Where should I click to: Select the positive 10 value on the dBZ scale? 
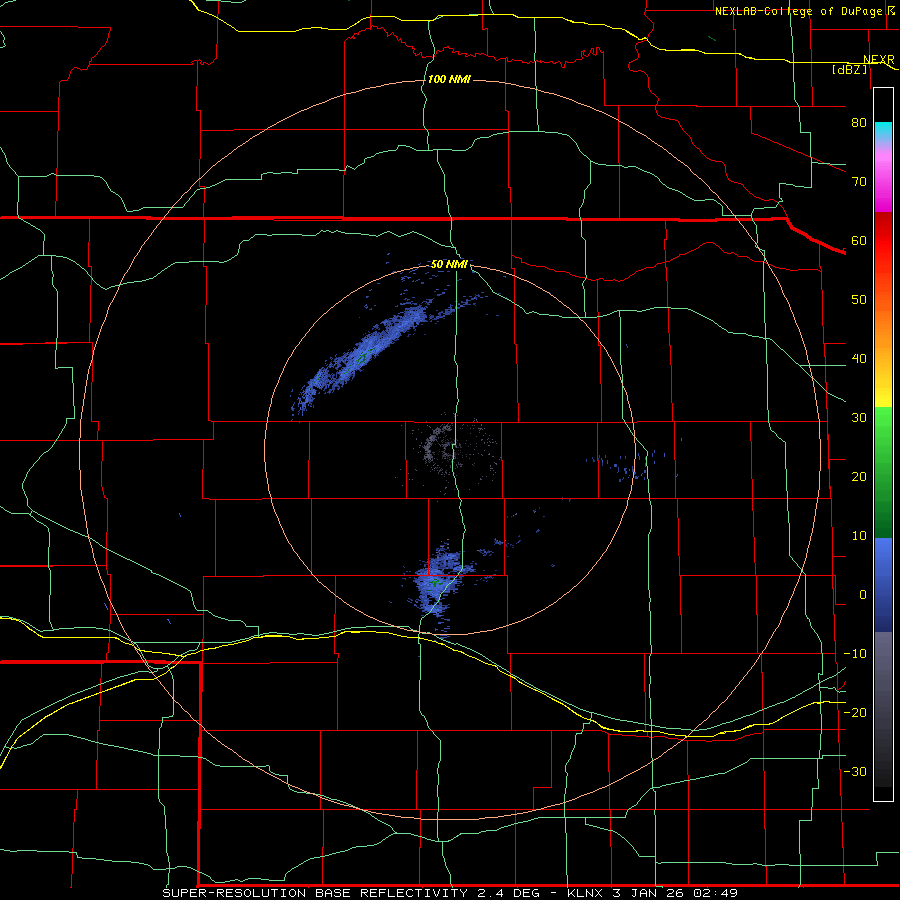pos(859,536)
